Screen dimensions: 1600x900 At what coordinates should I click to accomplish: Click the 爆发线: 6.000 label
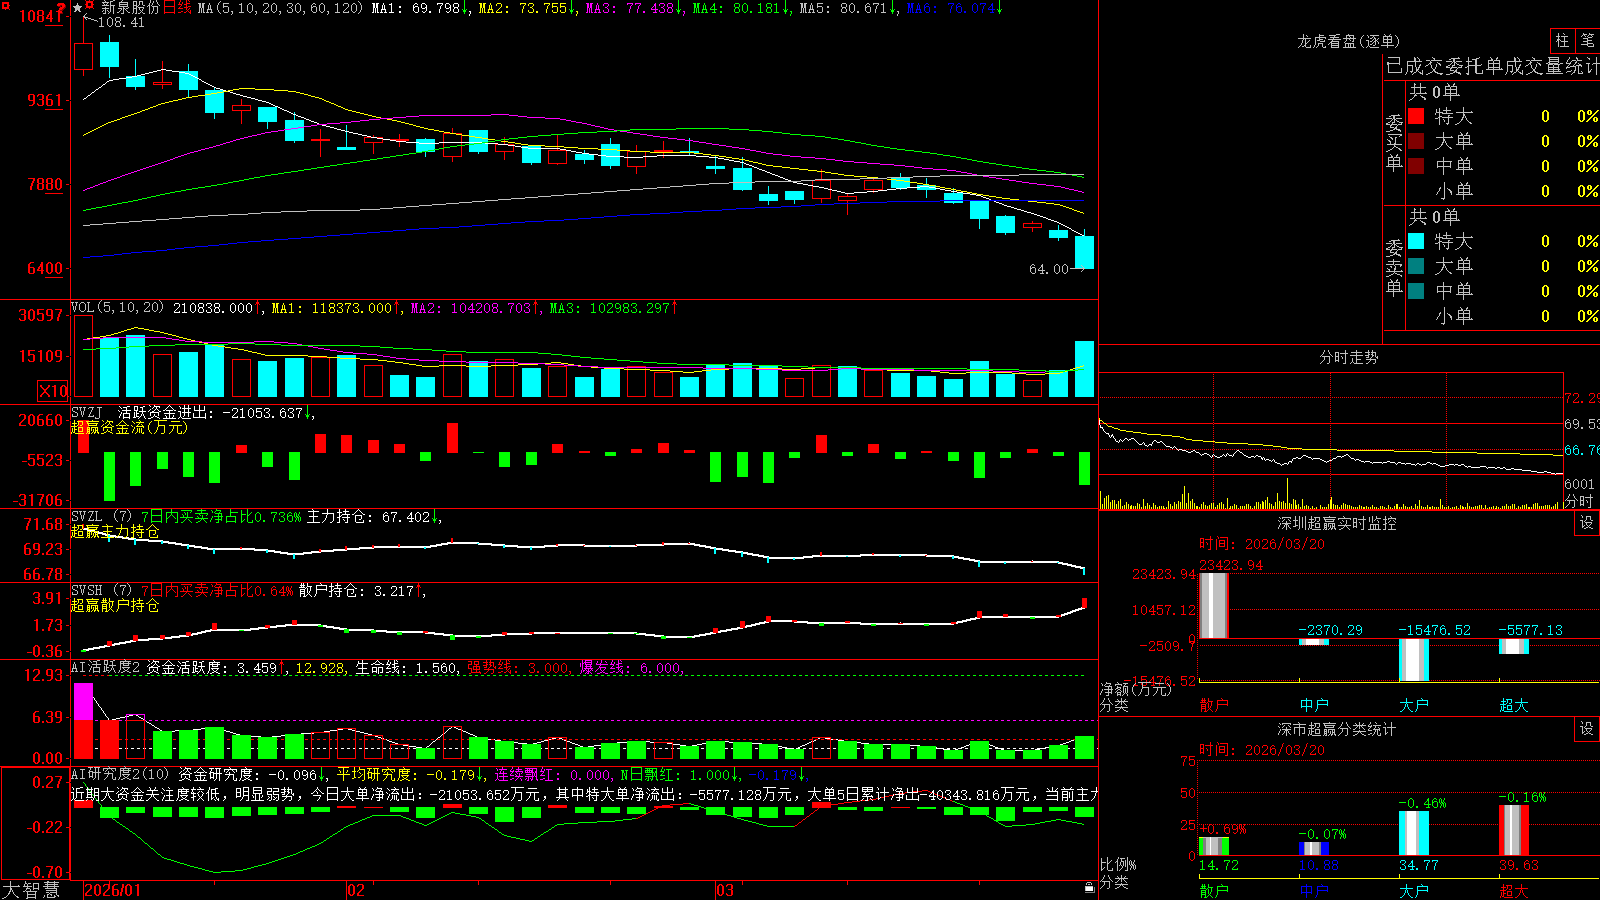630,668
